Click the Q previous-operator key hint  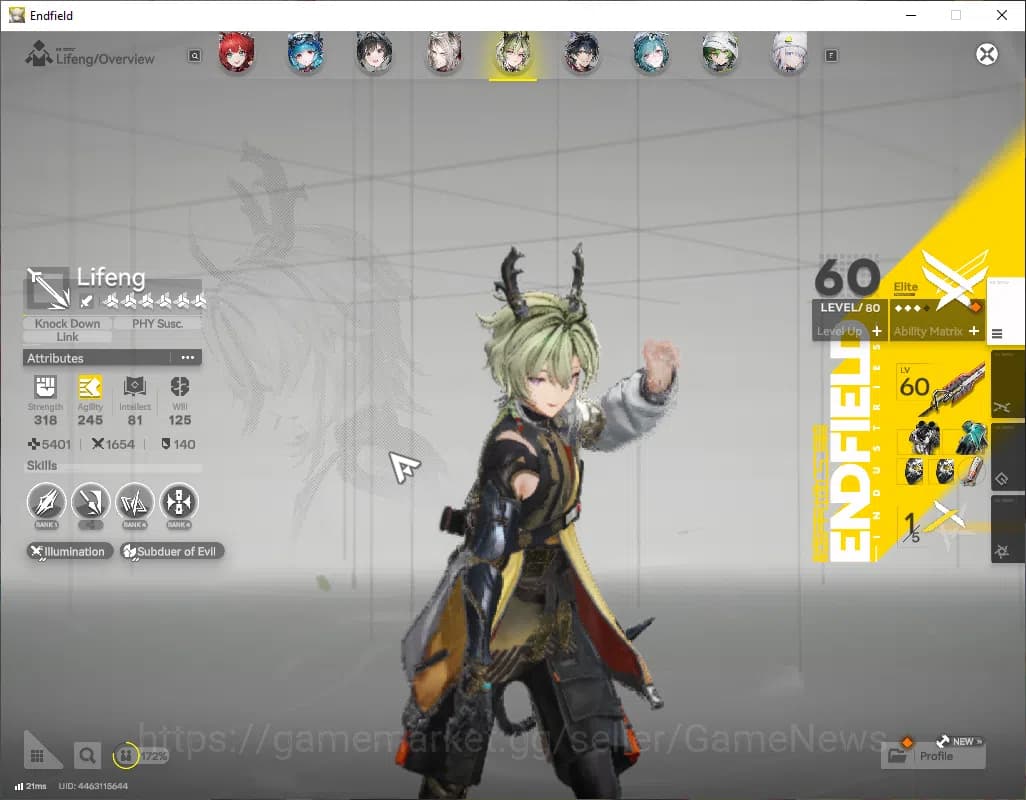pyautogui.click(x=195, y=56)
